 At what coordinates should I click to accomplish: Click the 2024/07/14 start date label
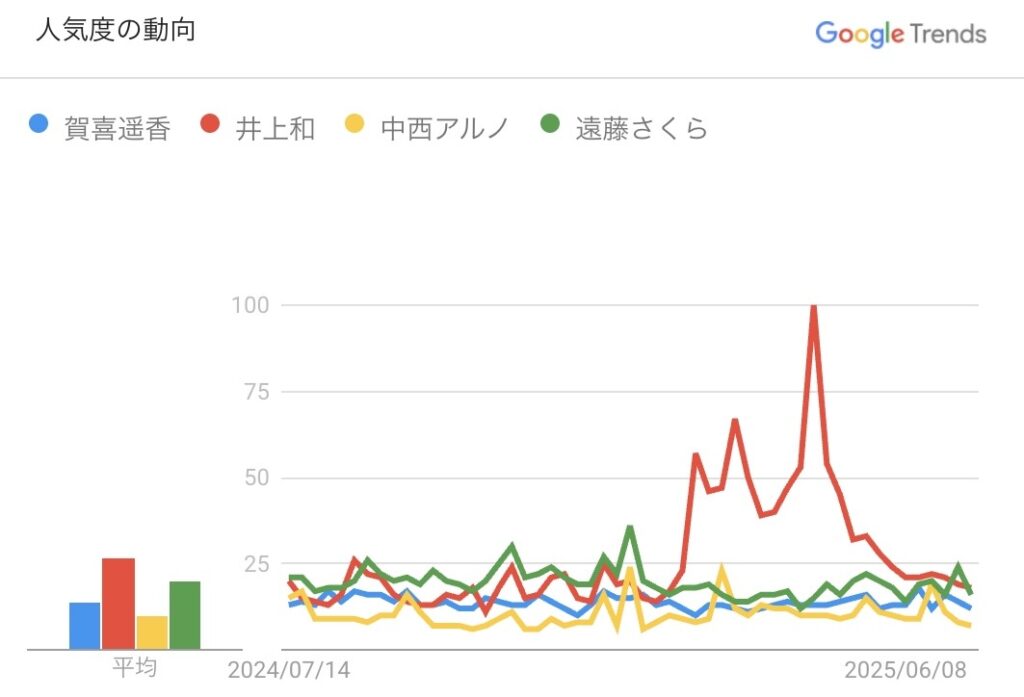point(289,670)
